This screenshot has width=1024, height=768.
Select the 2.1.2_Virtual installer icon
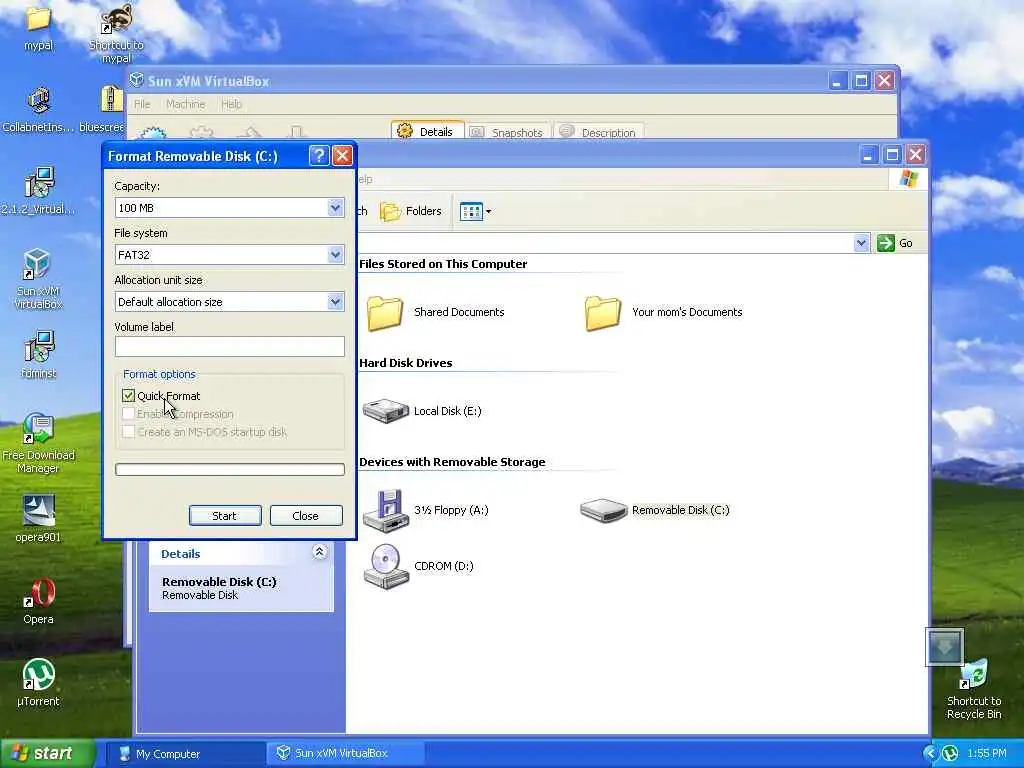point(38,191)
